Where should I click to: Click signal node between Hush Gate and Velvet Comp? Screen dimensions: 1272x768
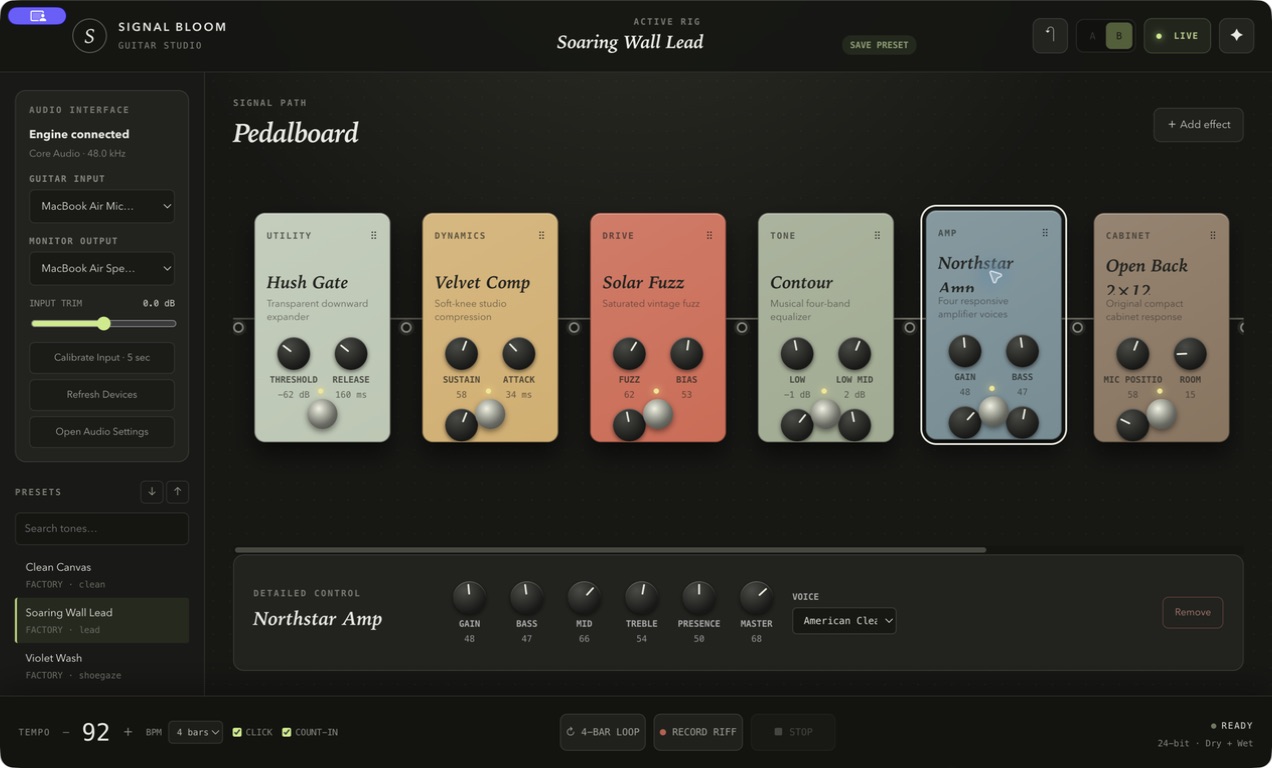coord(406,327)
